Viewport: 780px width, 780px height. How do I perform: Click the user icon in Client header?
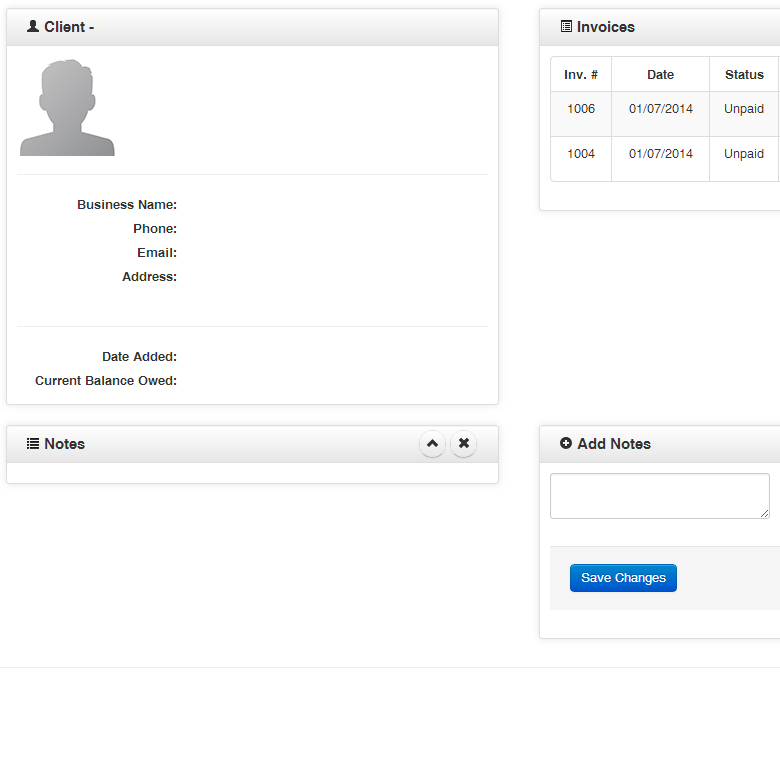coord(33,27)
